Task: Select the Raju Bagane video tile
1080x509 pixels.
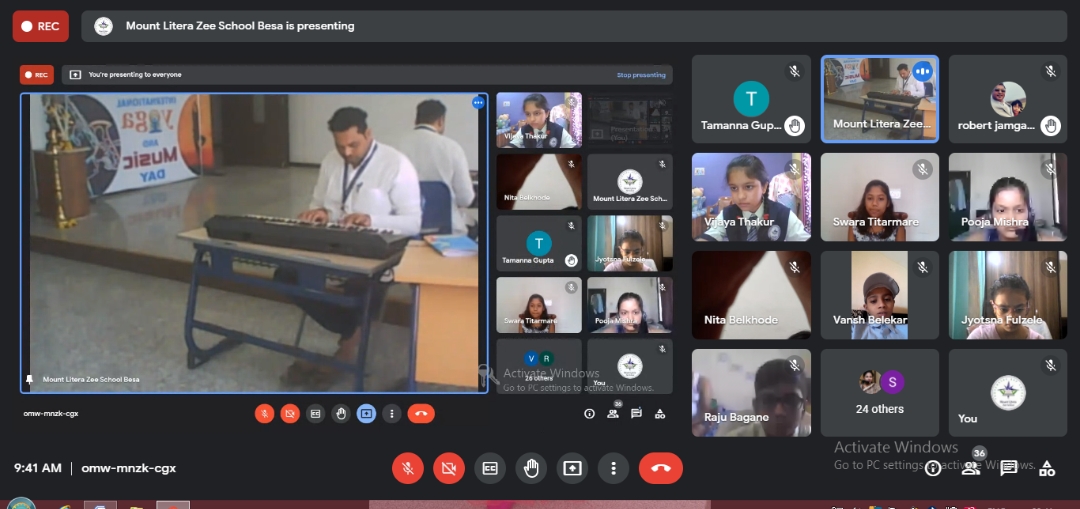Action: [x=751, y=393]
